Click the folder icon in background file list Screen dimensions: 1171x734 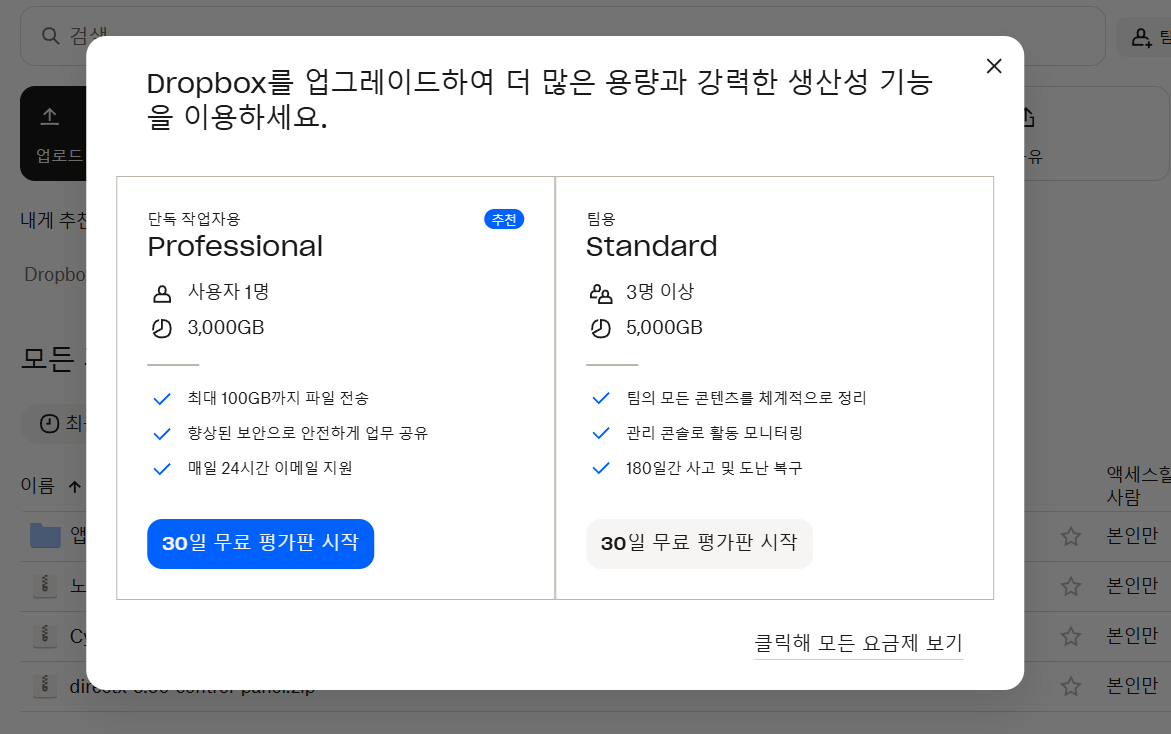point(46,535)
